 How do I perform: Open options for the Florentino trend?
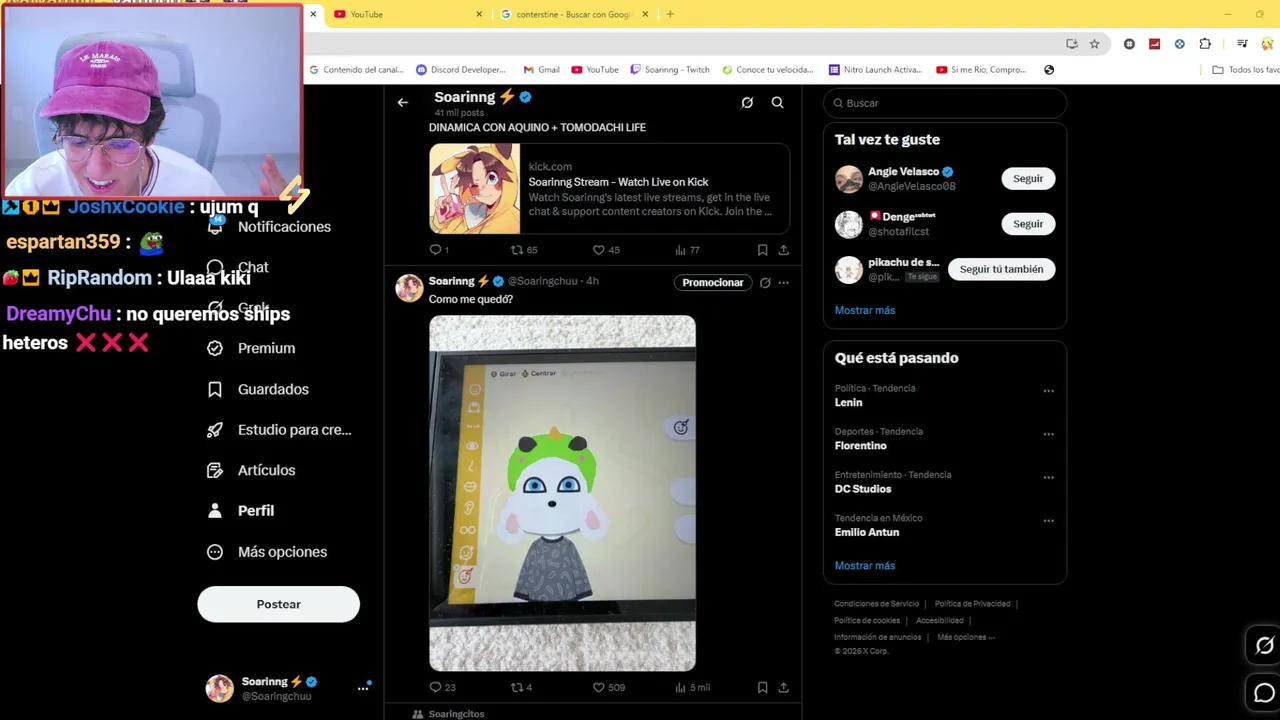point(1048,434)
